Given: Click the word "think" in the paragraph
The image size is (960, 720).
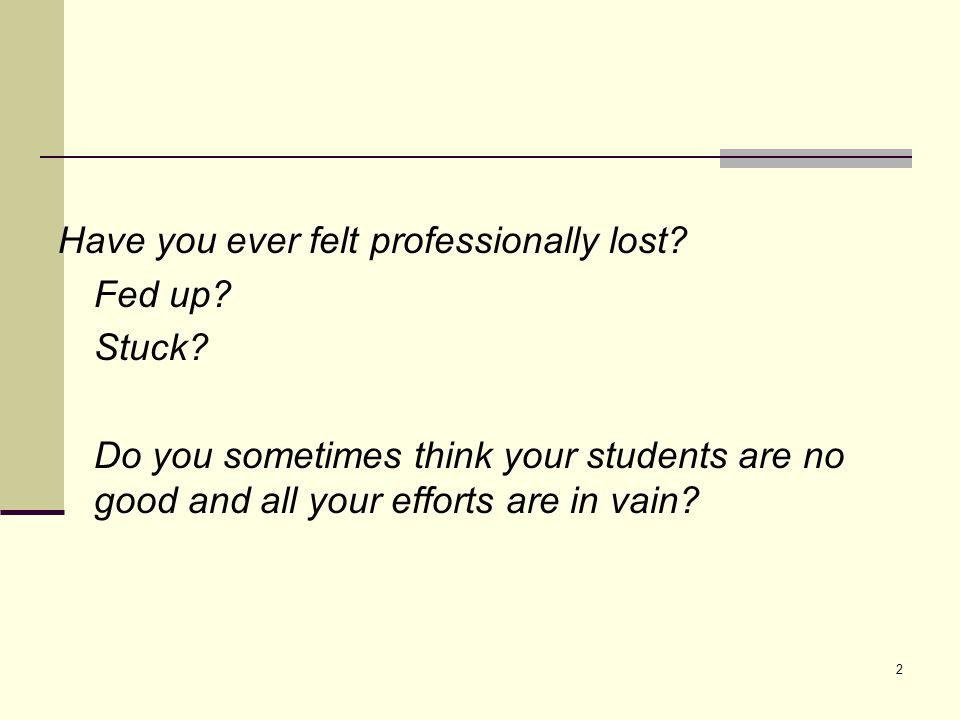Looking at the screenshot, I should [454, 456].
